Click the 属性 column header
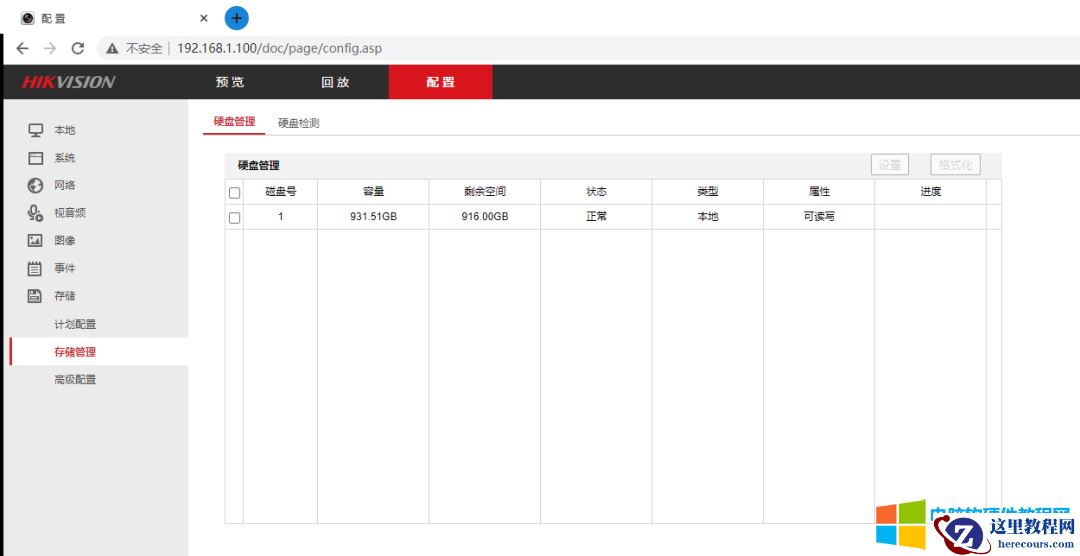 pos(819,192)
